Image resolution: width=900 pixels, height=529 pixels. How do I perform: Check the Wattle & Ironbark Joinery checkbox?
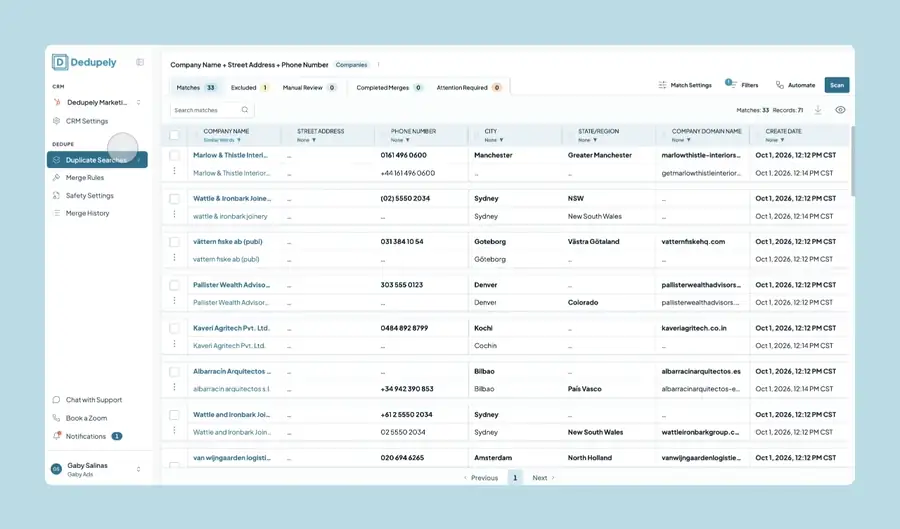[x=174, y=199]
